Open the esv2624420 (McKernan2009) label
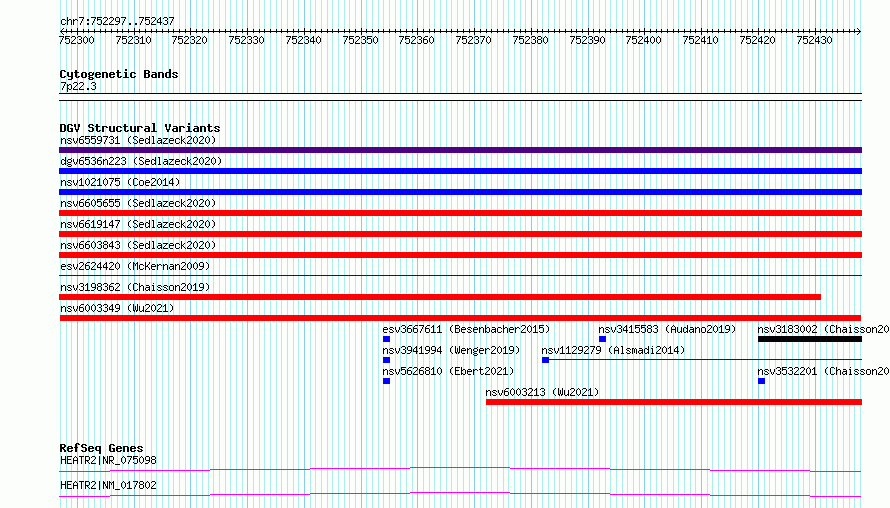This screenshot has width=890, height=508. [135, 266]
